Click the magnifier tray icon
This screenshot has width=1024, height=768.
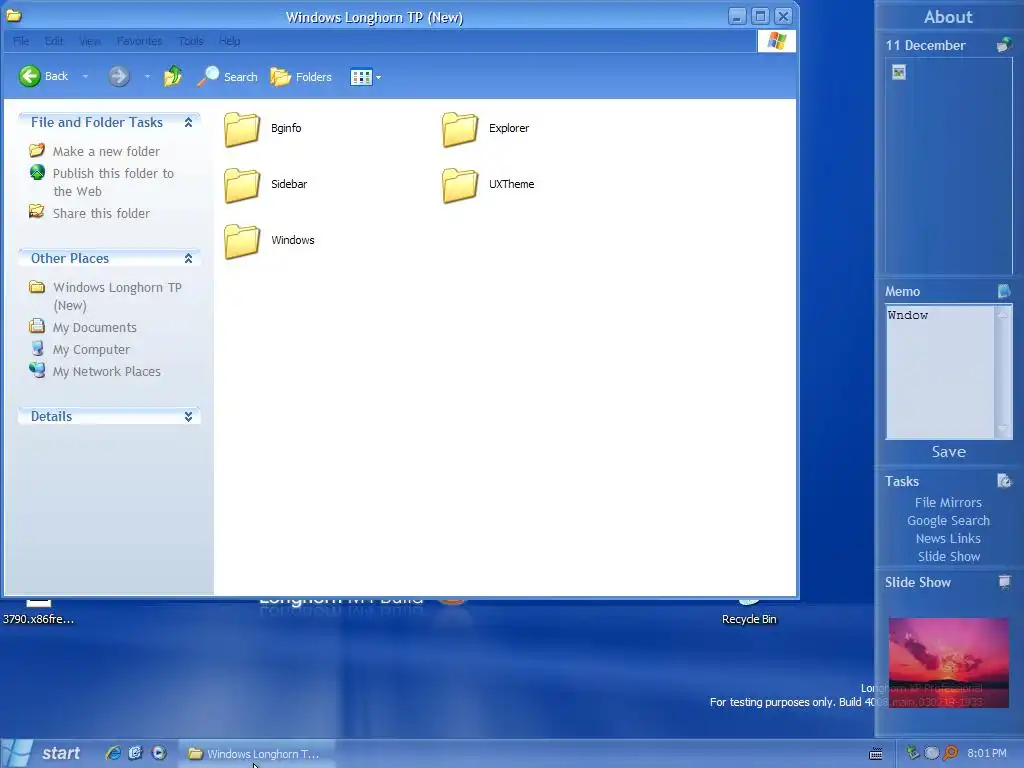(950, 753)
